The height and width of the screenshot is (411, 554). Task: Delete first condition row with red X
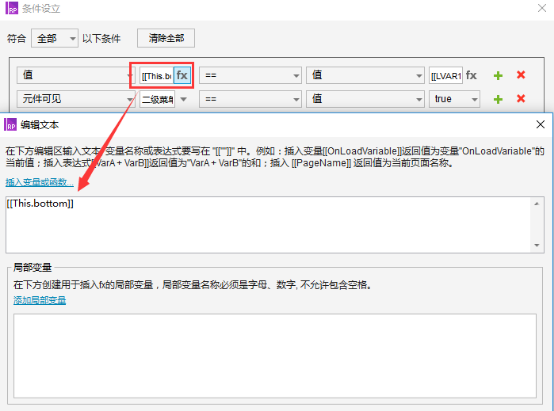point(521,75)
